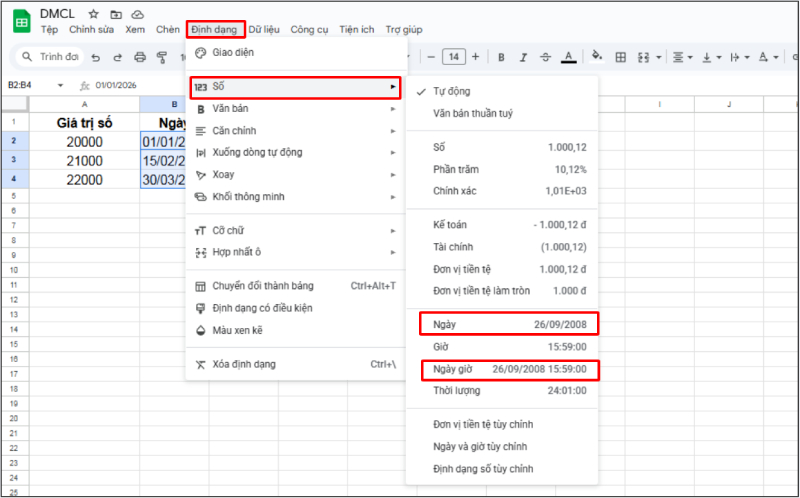The width and height of the screenshot is (800, 498).
Task: Select Giao diện theme option
Action: [296, 53]
